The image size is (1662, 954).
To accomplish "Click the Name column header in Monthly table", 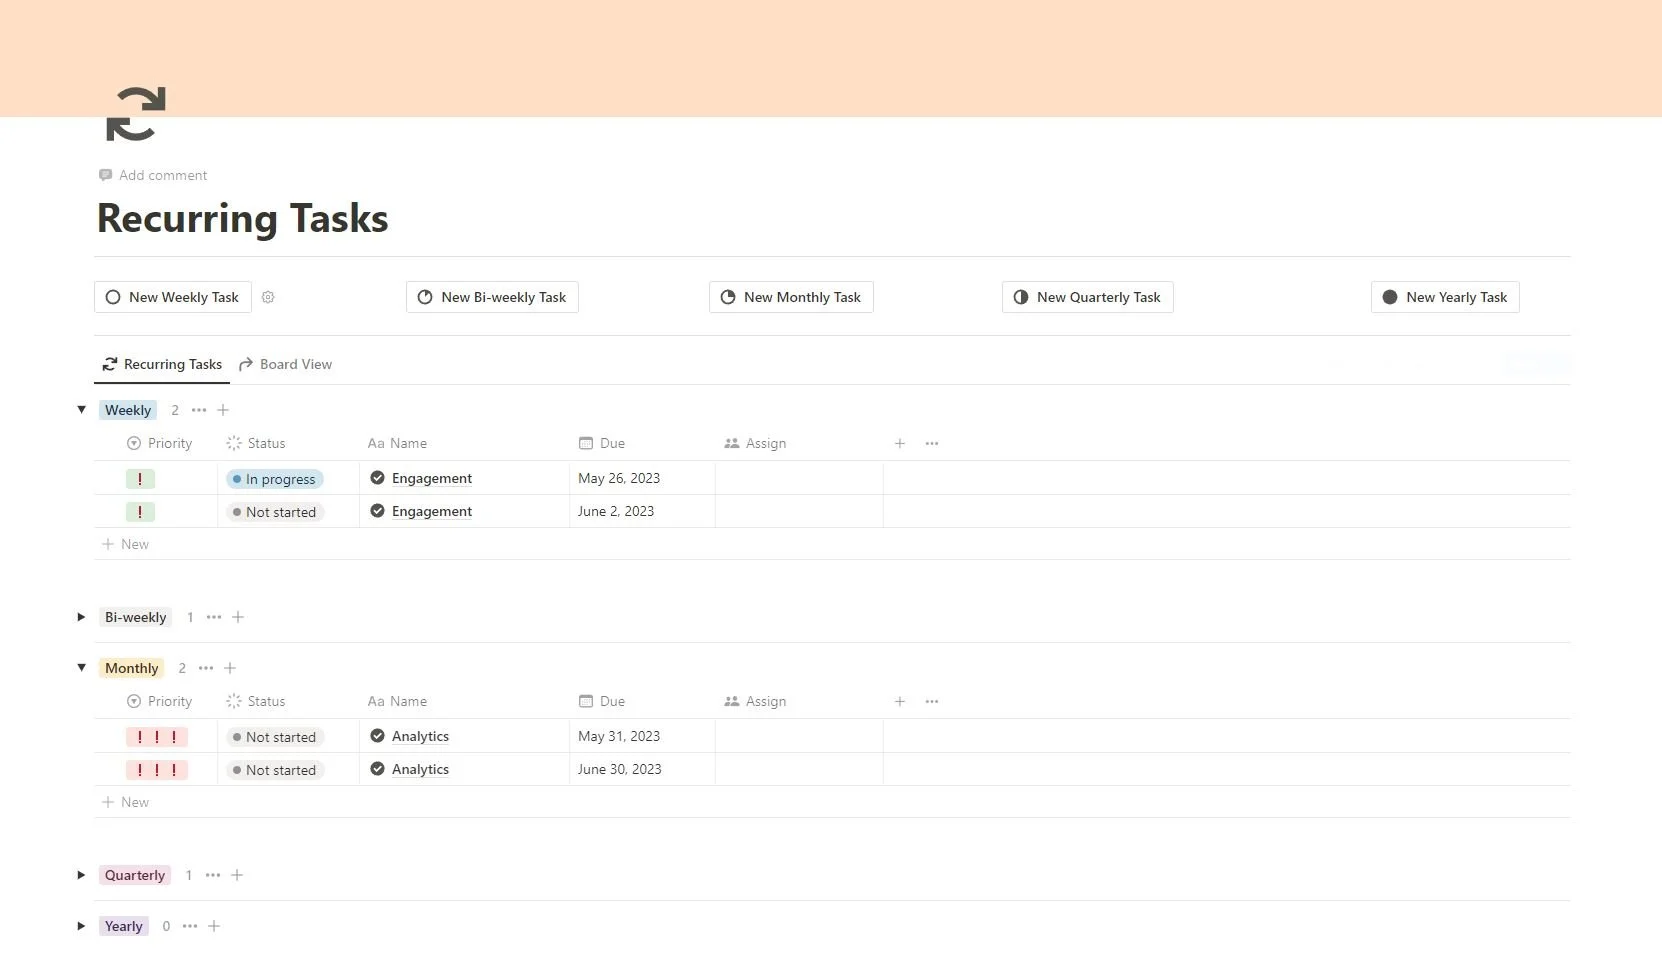I will pos(397,701).
